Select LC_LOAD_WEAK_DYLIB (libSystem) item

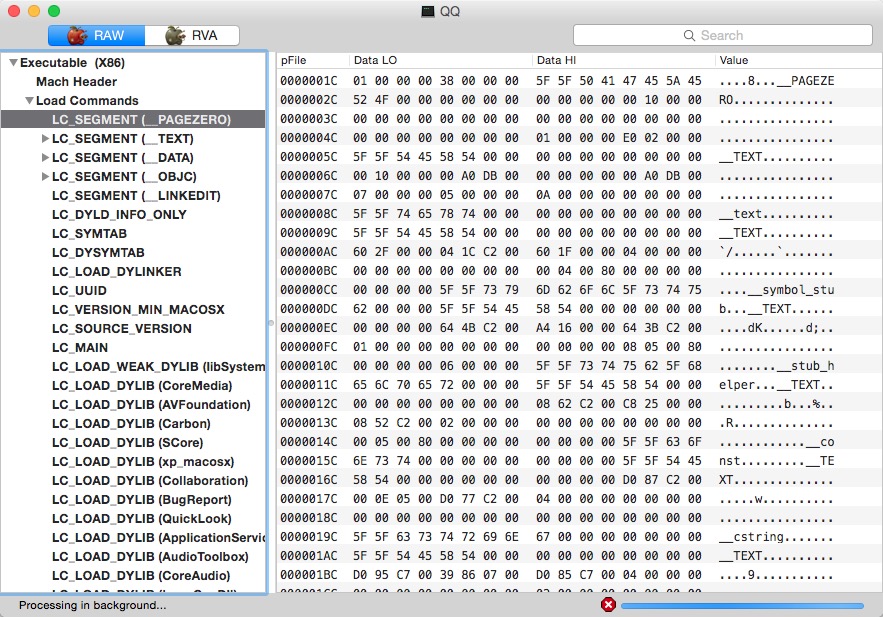pyautogui.click(x=158, y=367)
